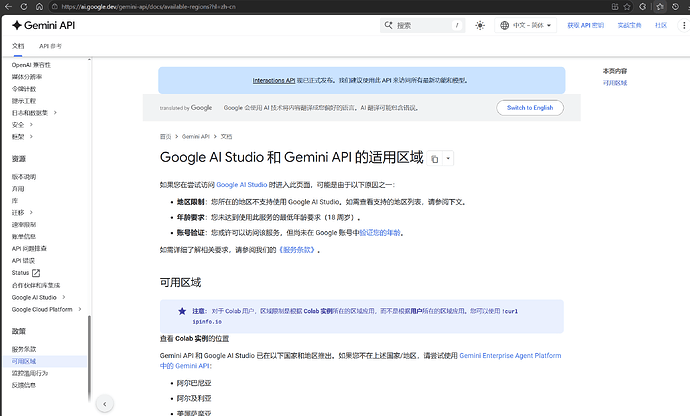Switch to the 文档 tab
Image resolution: width=690 pixels, height=416 pixels.
pyautogui.click(x=18, y=46)
